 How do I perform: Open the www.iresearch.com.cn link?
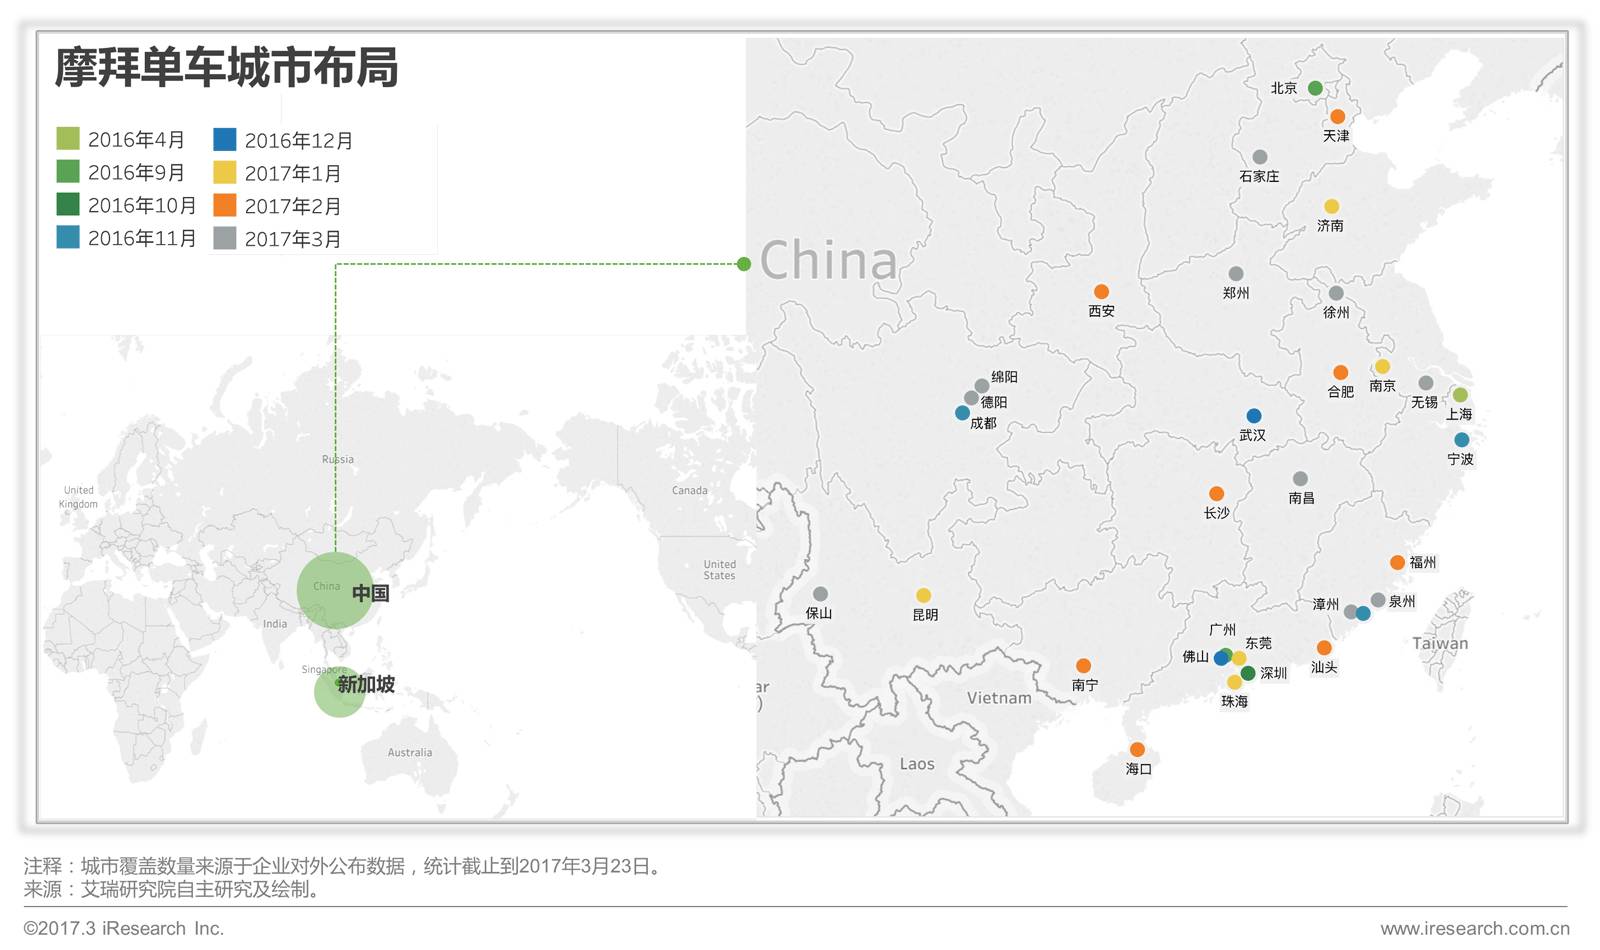point(1475,929)
